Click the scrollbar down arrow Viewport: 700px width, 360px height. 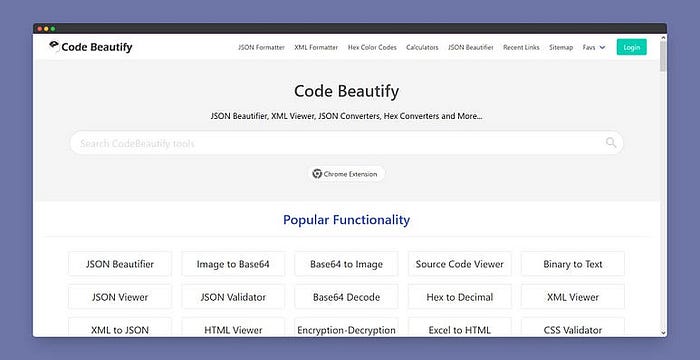tap(663, 333)
